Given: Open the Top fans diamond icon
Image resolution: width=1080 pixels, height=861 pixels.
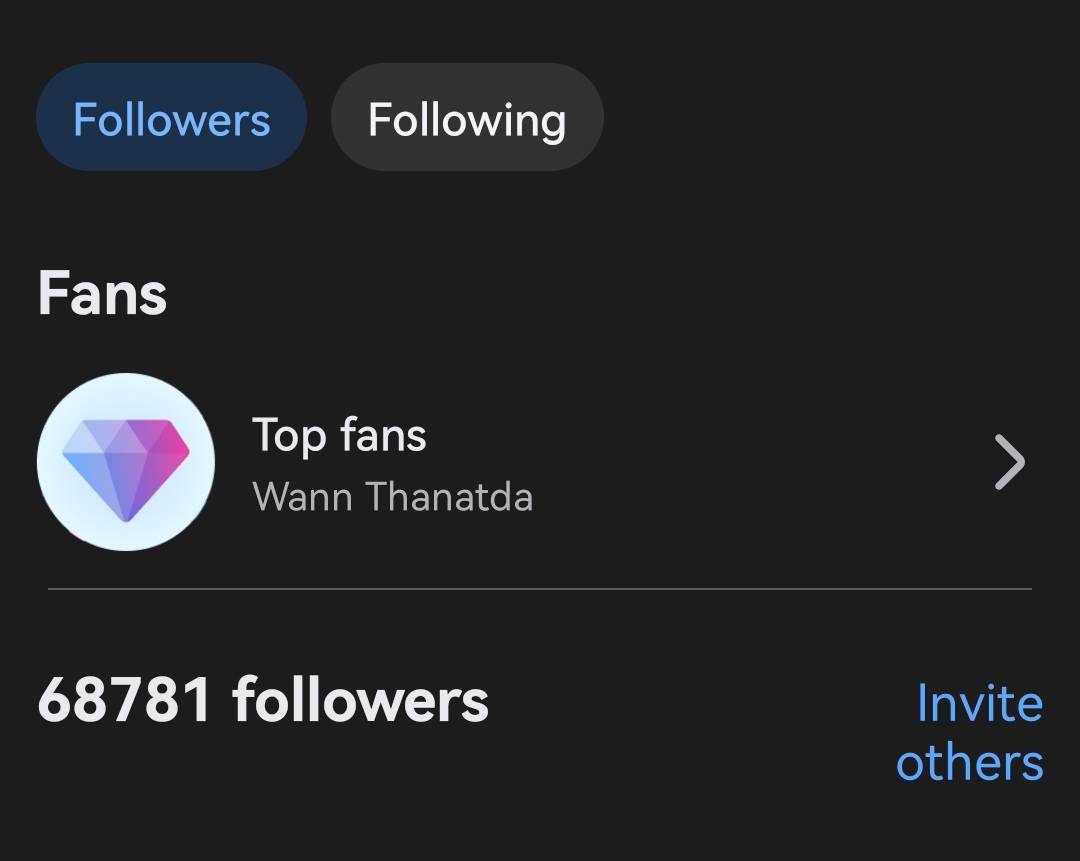Looking at the screenshot, I should 126,462.
